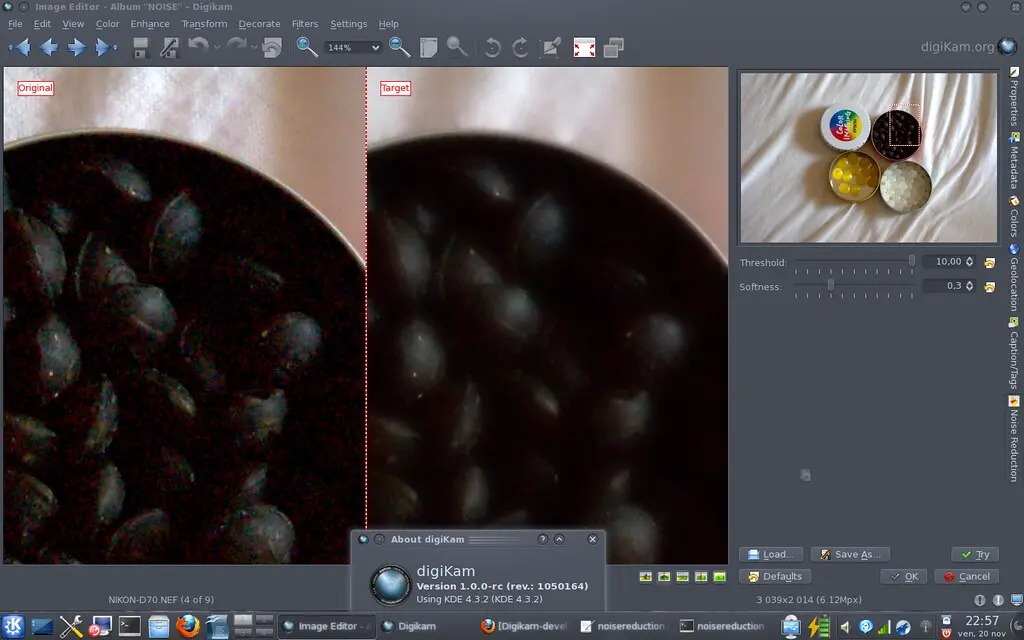Reset Threshold value to default icon
This screenshot has width=1024, height=640.
click(x=990, y=262)
